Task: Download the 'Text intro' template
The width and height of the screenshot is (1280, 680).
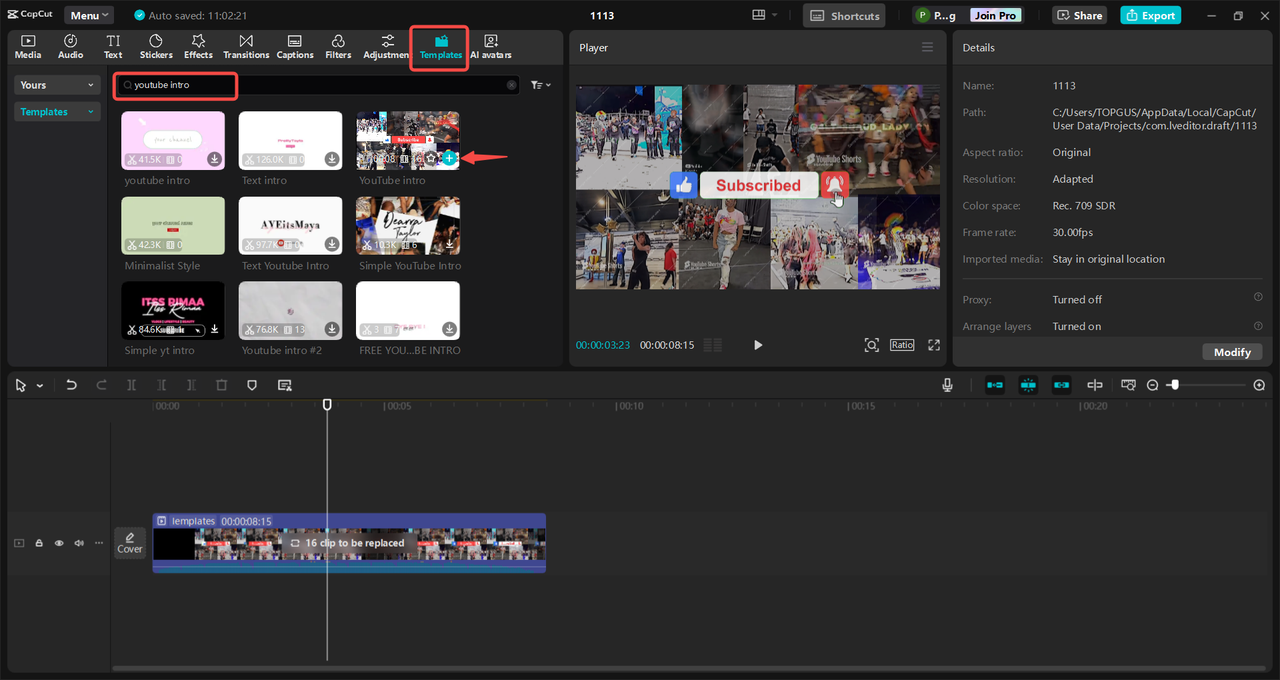Action: pyautogui.click(x=331, y=159)
